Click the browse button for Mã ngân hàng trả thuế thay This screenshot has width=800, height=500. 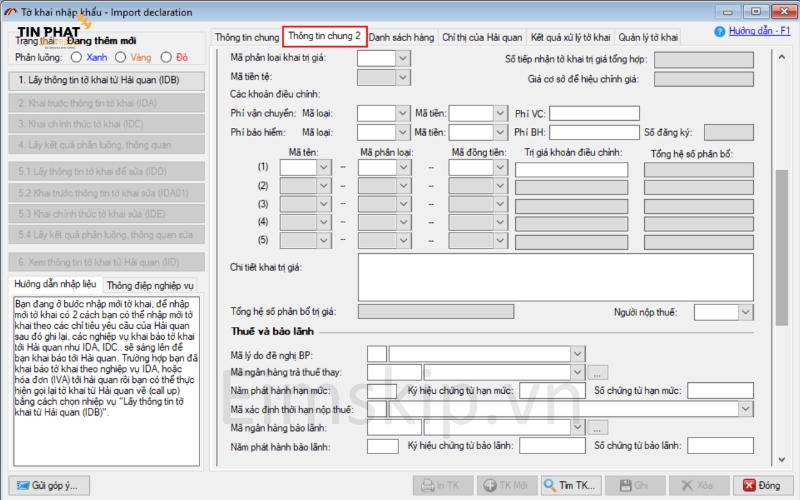click(600, 372)
